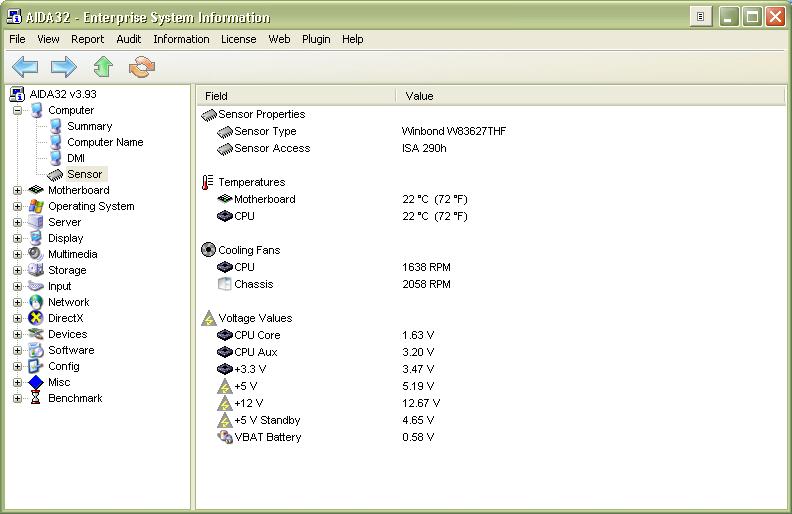Click the Cooling Fans fan icon
Image resolution: width=792 pixels, height=514 pixels.
(x=208, y=249)
